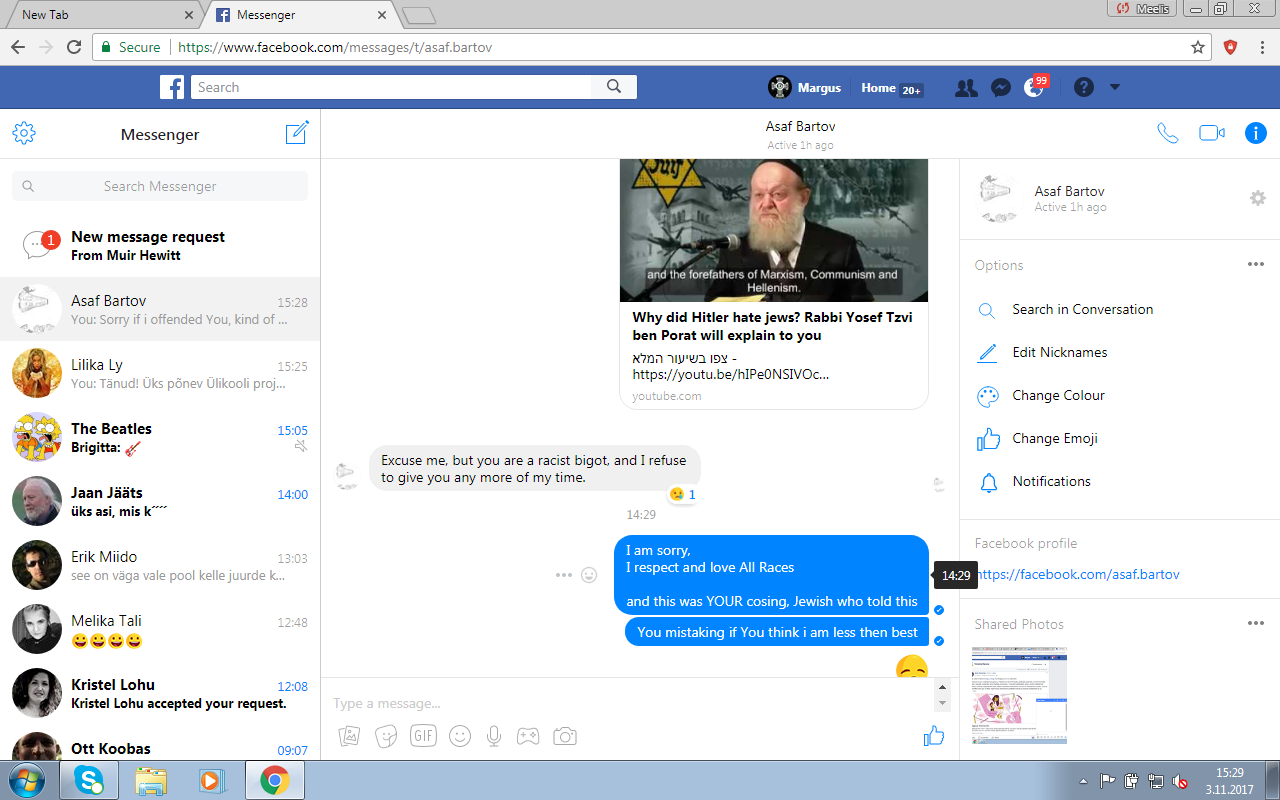Open Windows Start button
Screen dimensions: 1280x800
point(28,780)
